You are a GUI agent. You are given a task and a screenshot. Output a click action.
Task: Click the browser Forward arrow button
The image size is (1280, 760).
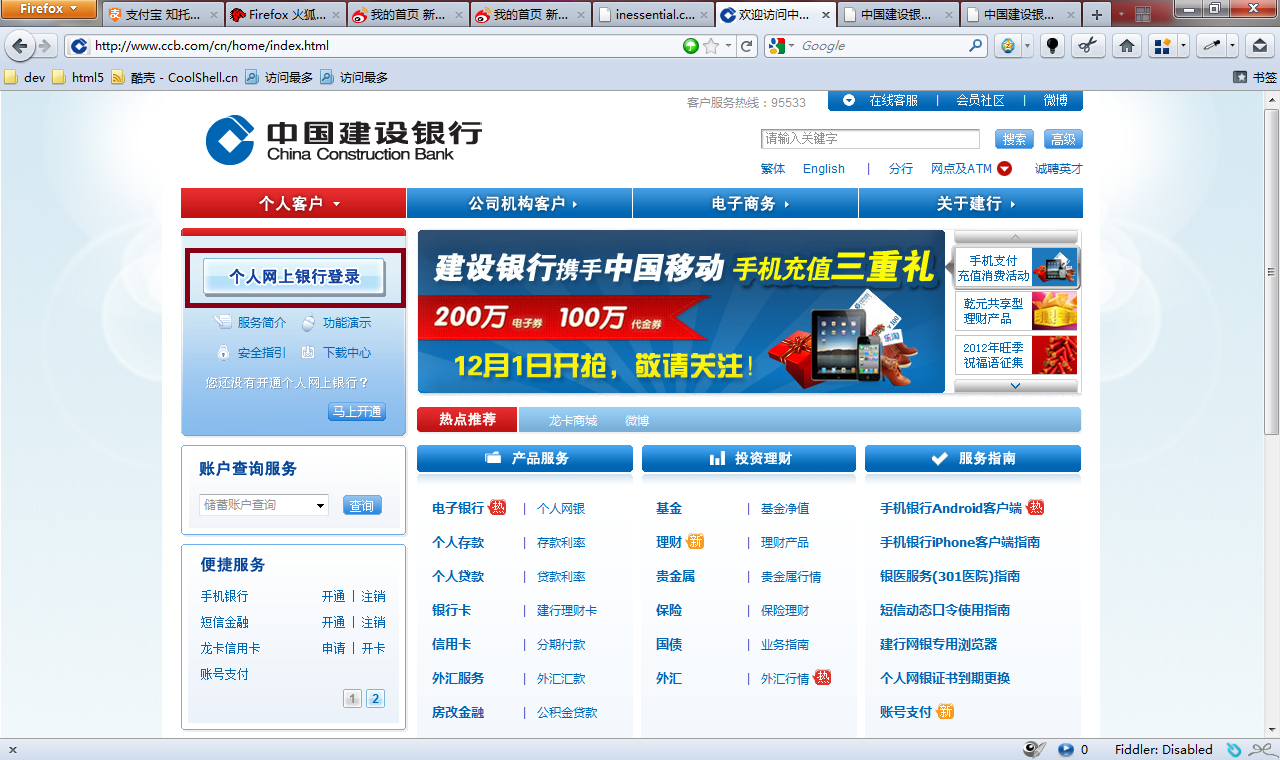click(x=45, y=46)
